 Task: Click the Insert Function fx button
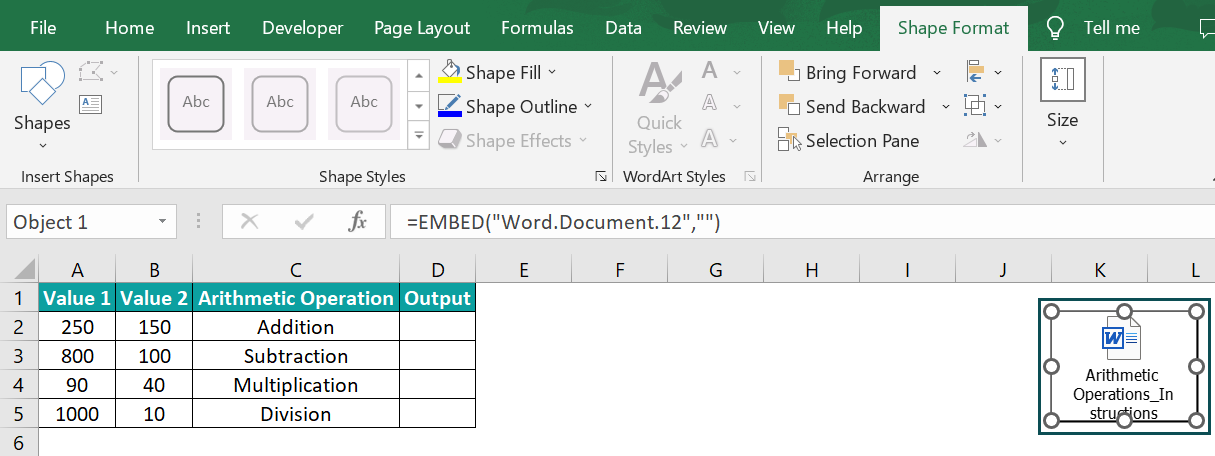[x=357, y=222]
